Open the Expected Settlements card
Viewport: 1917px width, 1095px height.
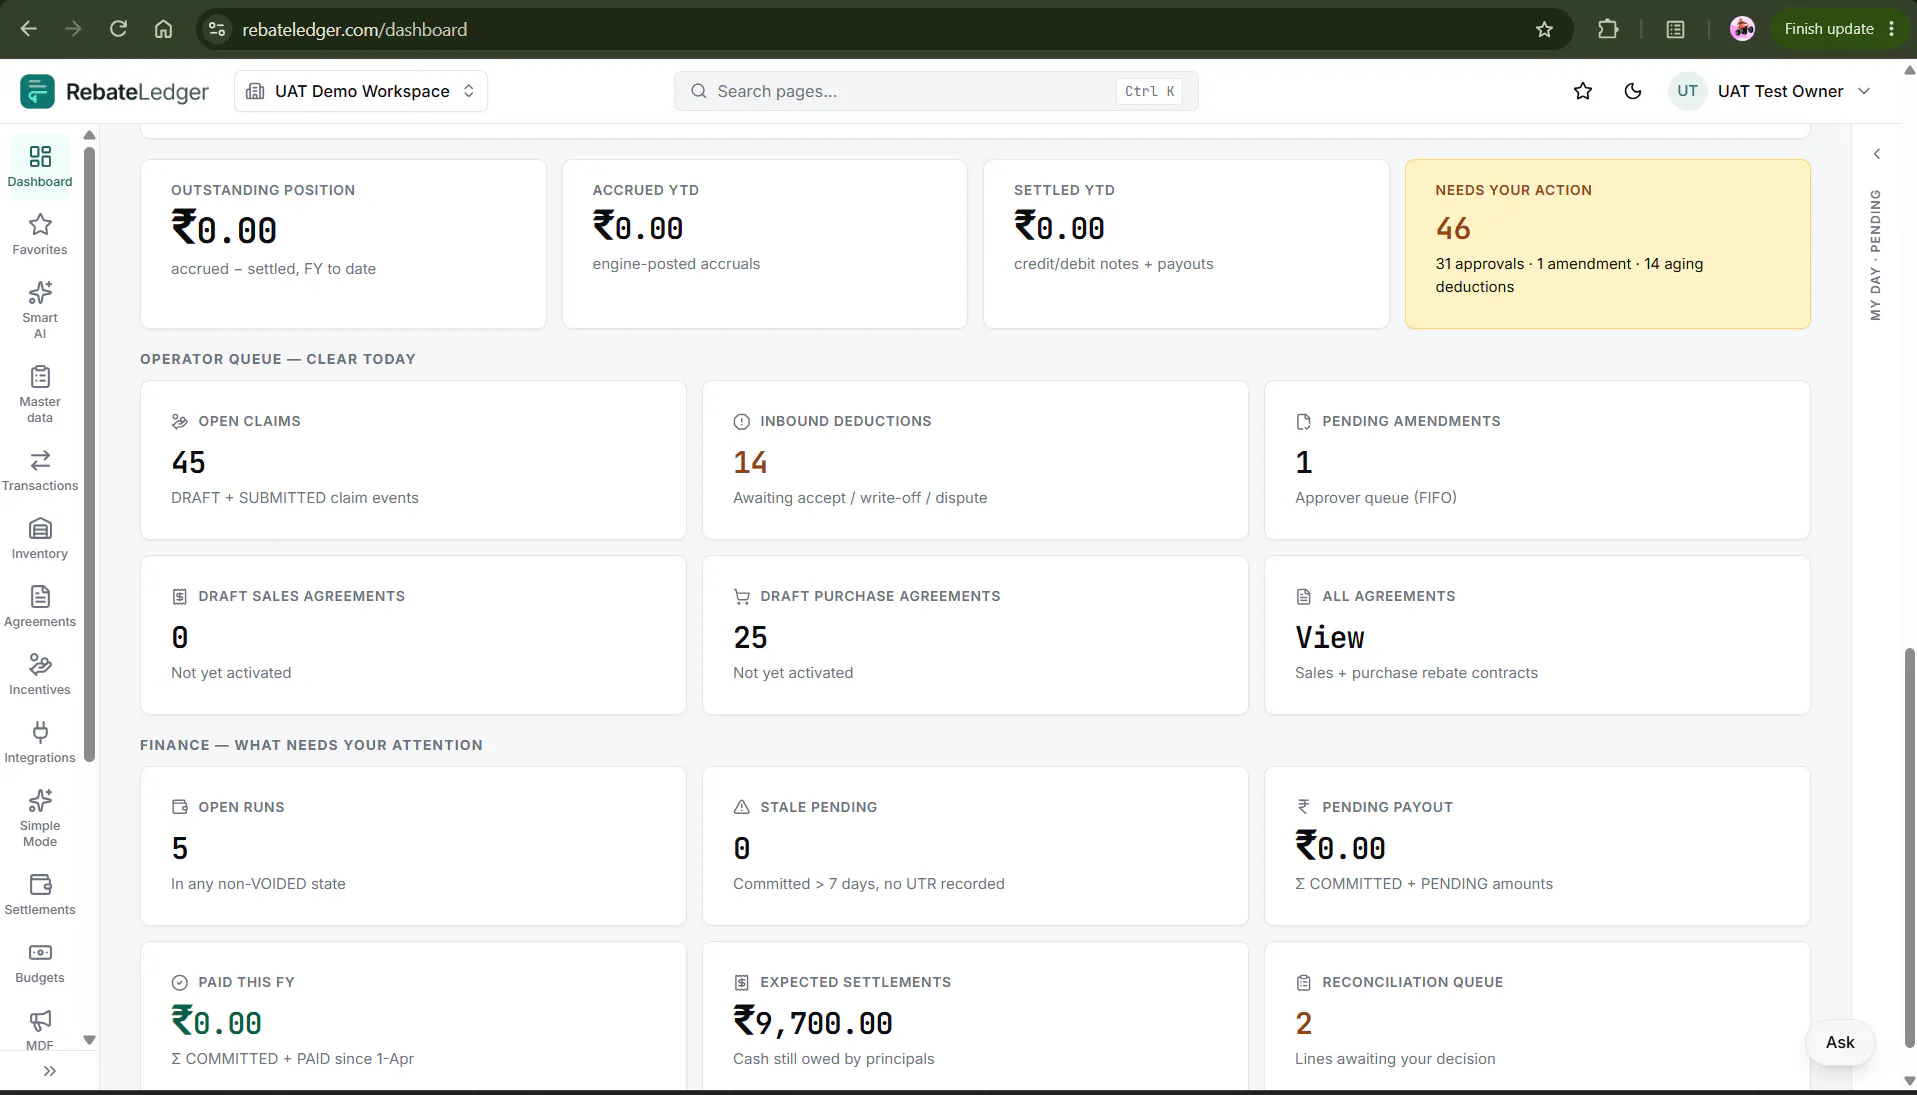975,1016
